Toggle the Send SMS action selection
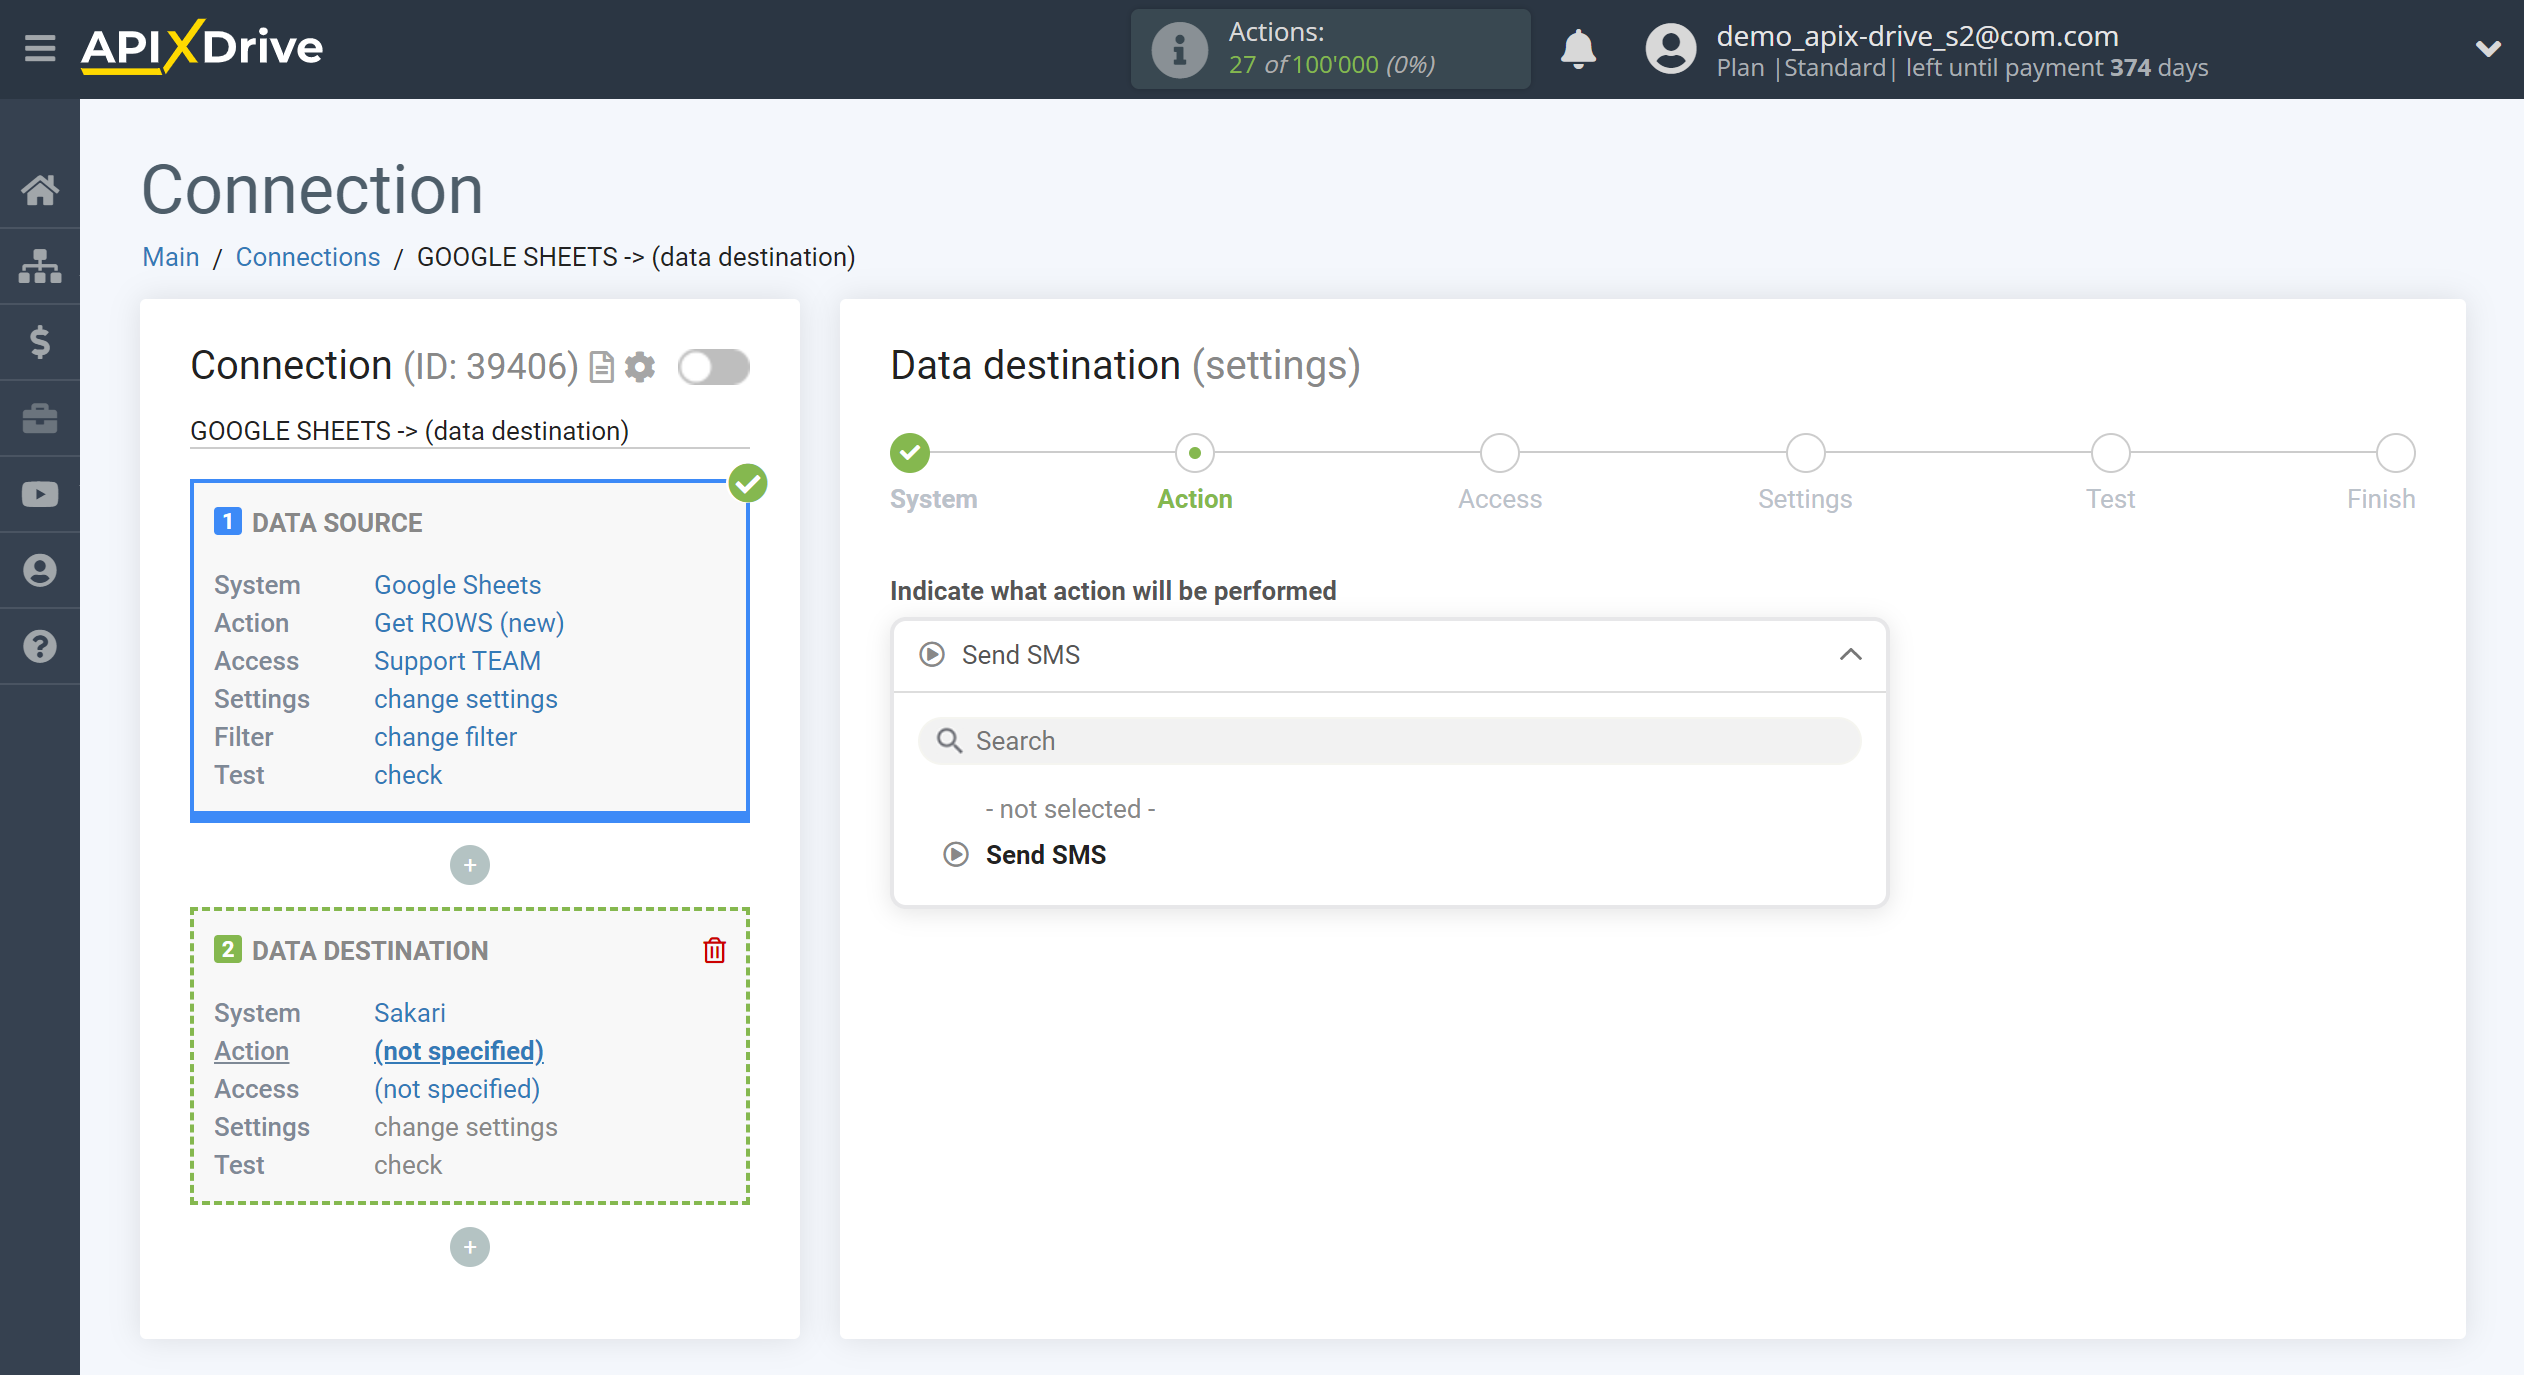The image size is (2524, 1375). click(x=1044, y=855)
